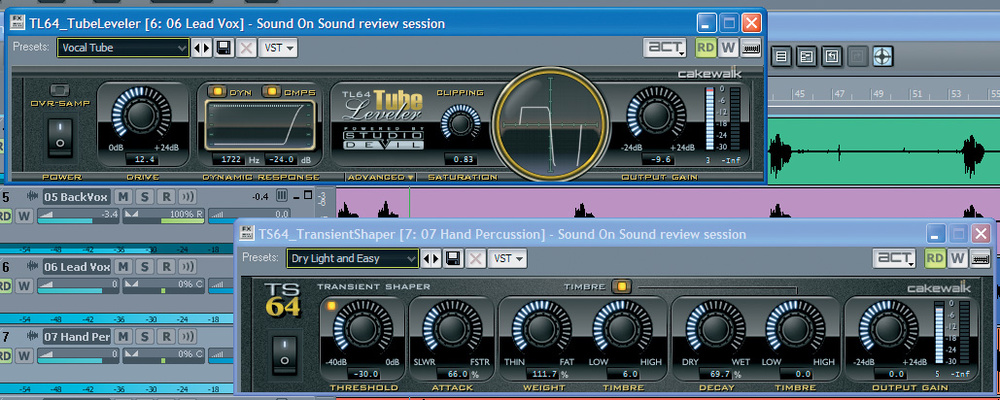This screenshot has height=400, width=1000.
Task: Enable automation Write in TransientShaper
Action: (957, 259)
